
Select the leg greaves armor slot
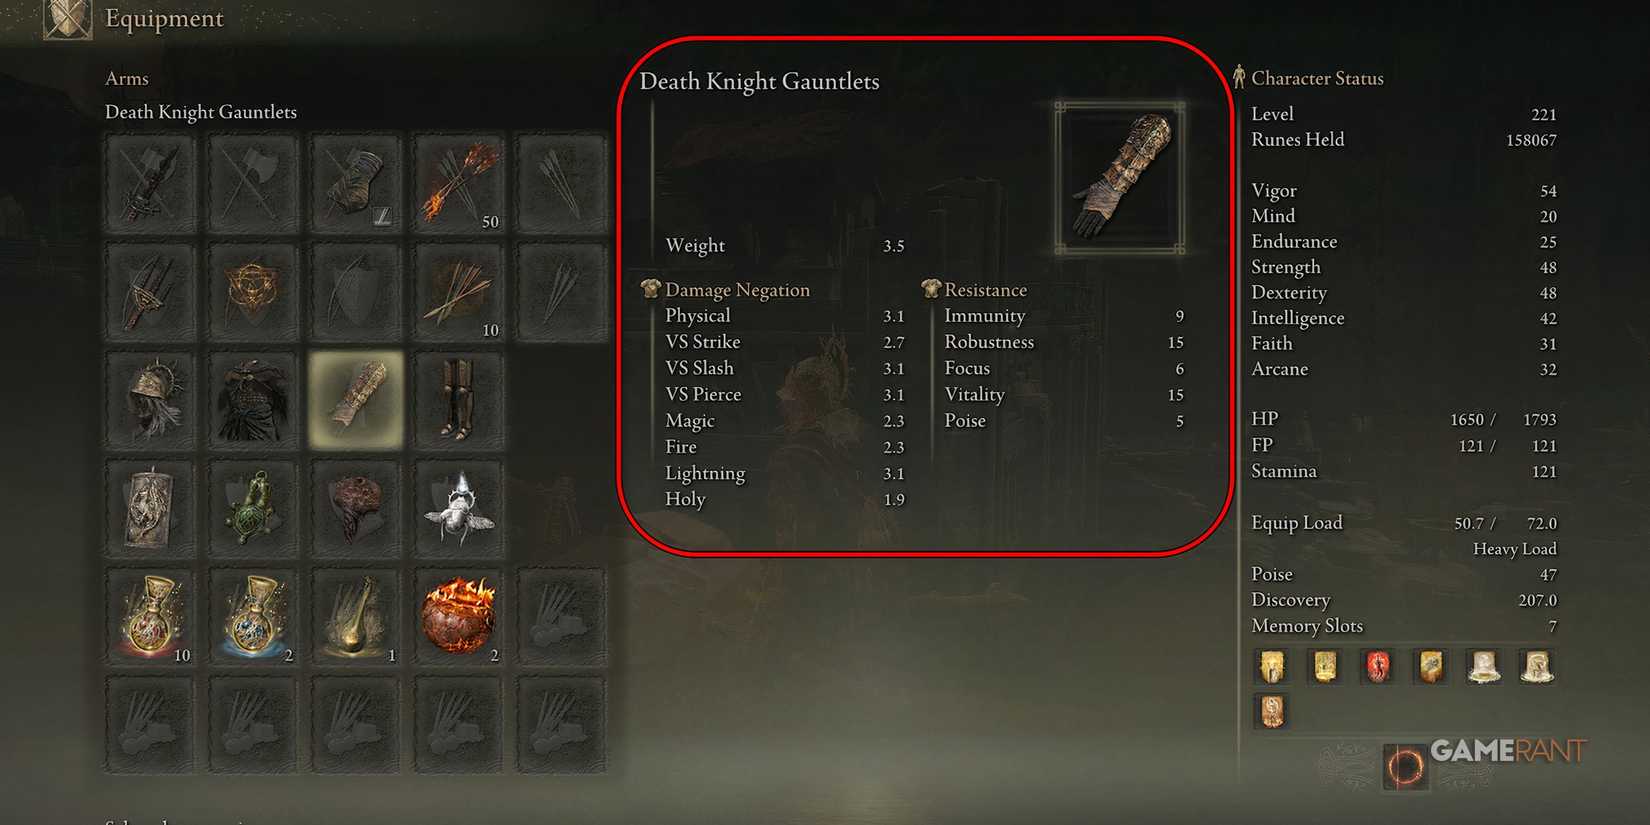(458, 399)
